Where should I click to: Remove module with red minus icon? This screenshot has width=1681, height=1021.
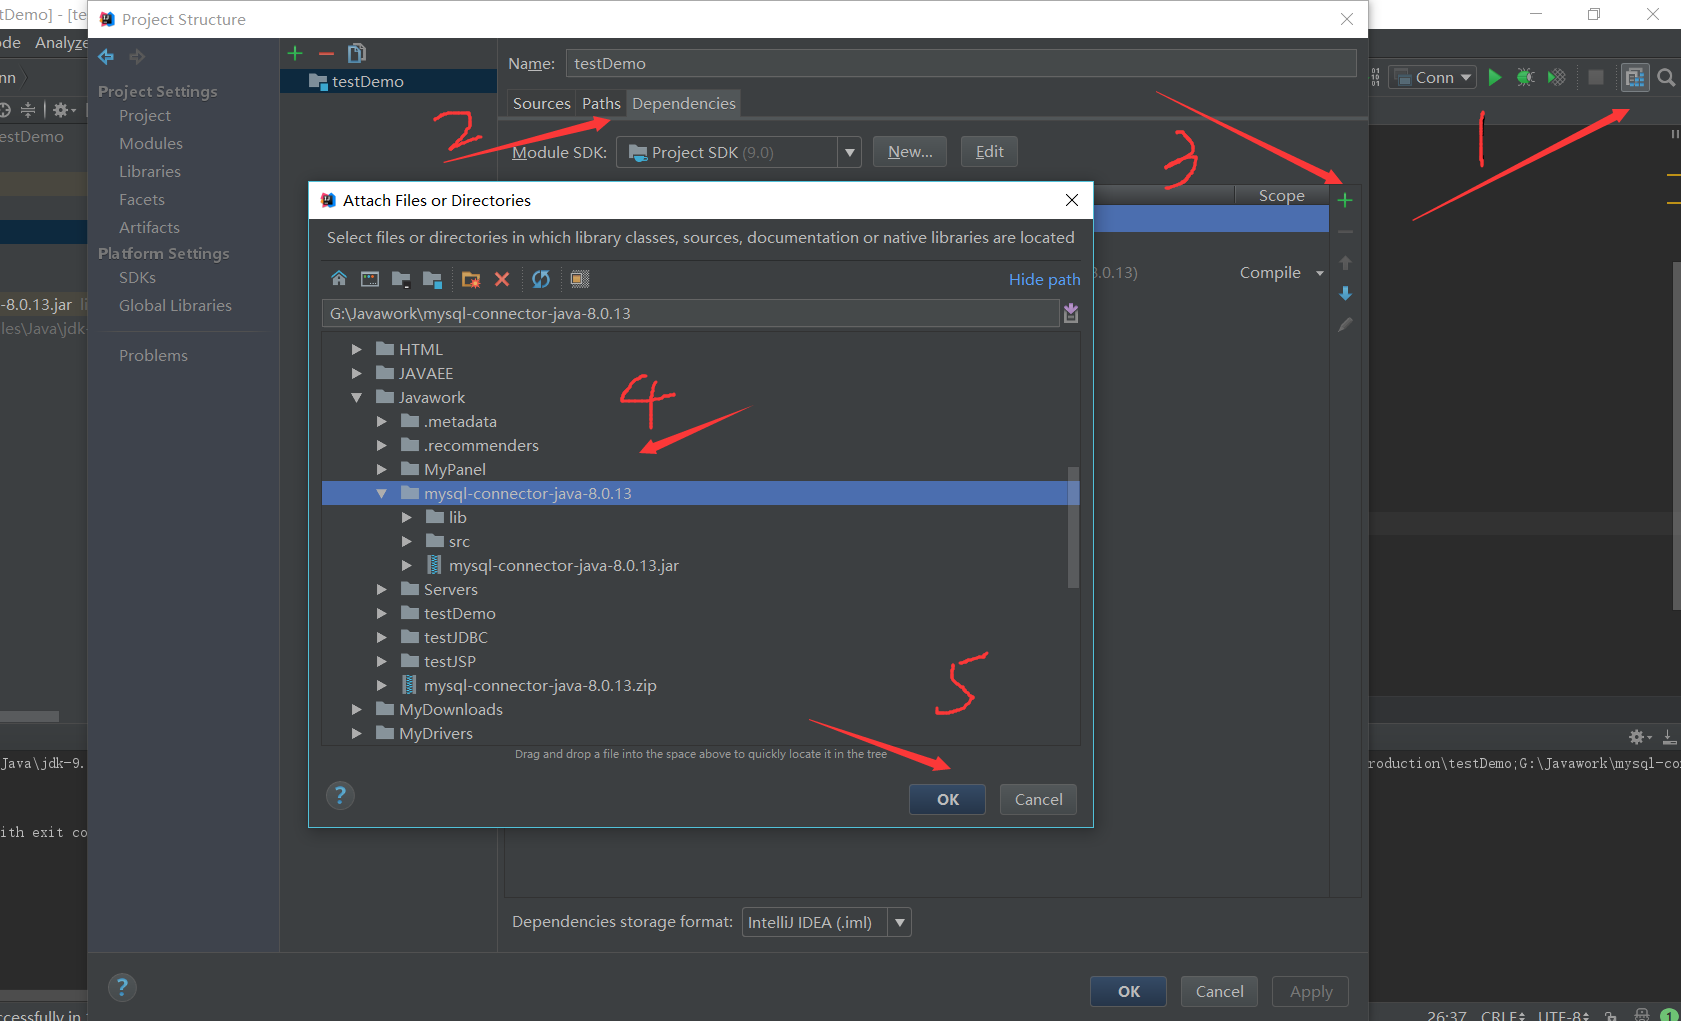point(326,53)
